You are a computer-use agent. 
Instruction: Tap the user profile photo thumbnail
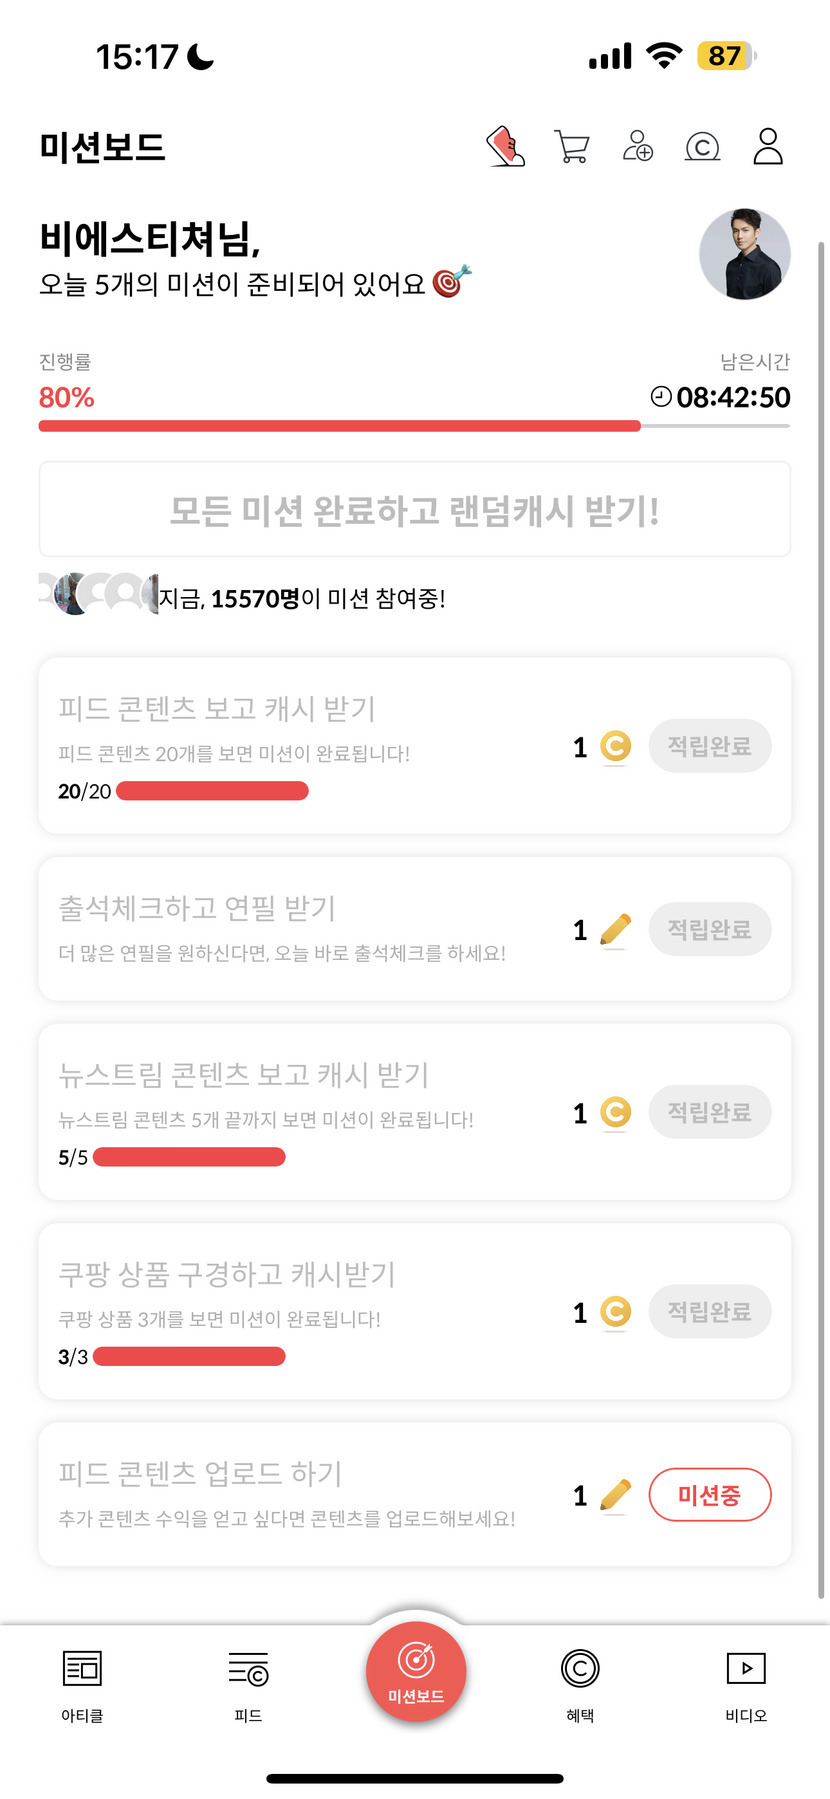(x=744, y=254)
